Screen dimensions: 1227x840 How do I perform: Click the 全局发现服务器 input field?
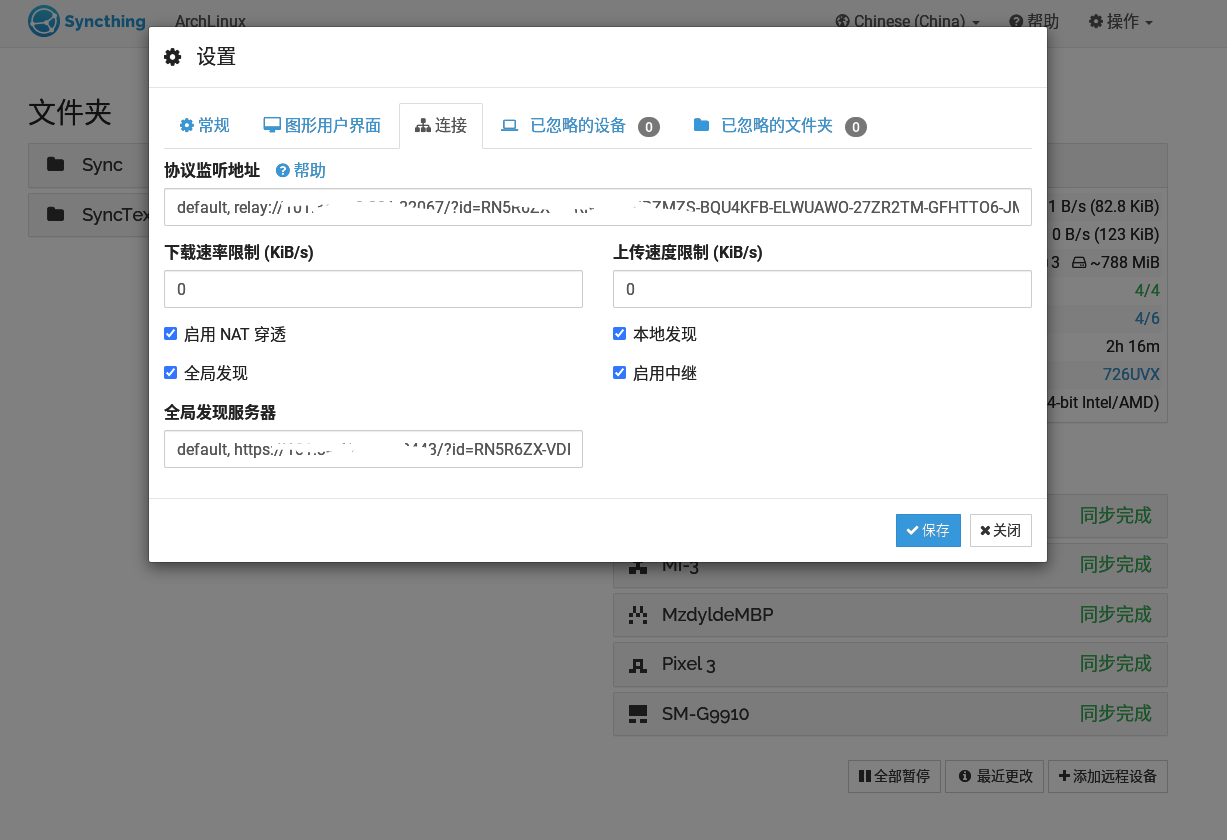373,449
